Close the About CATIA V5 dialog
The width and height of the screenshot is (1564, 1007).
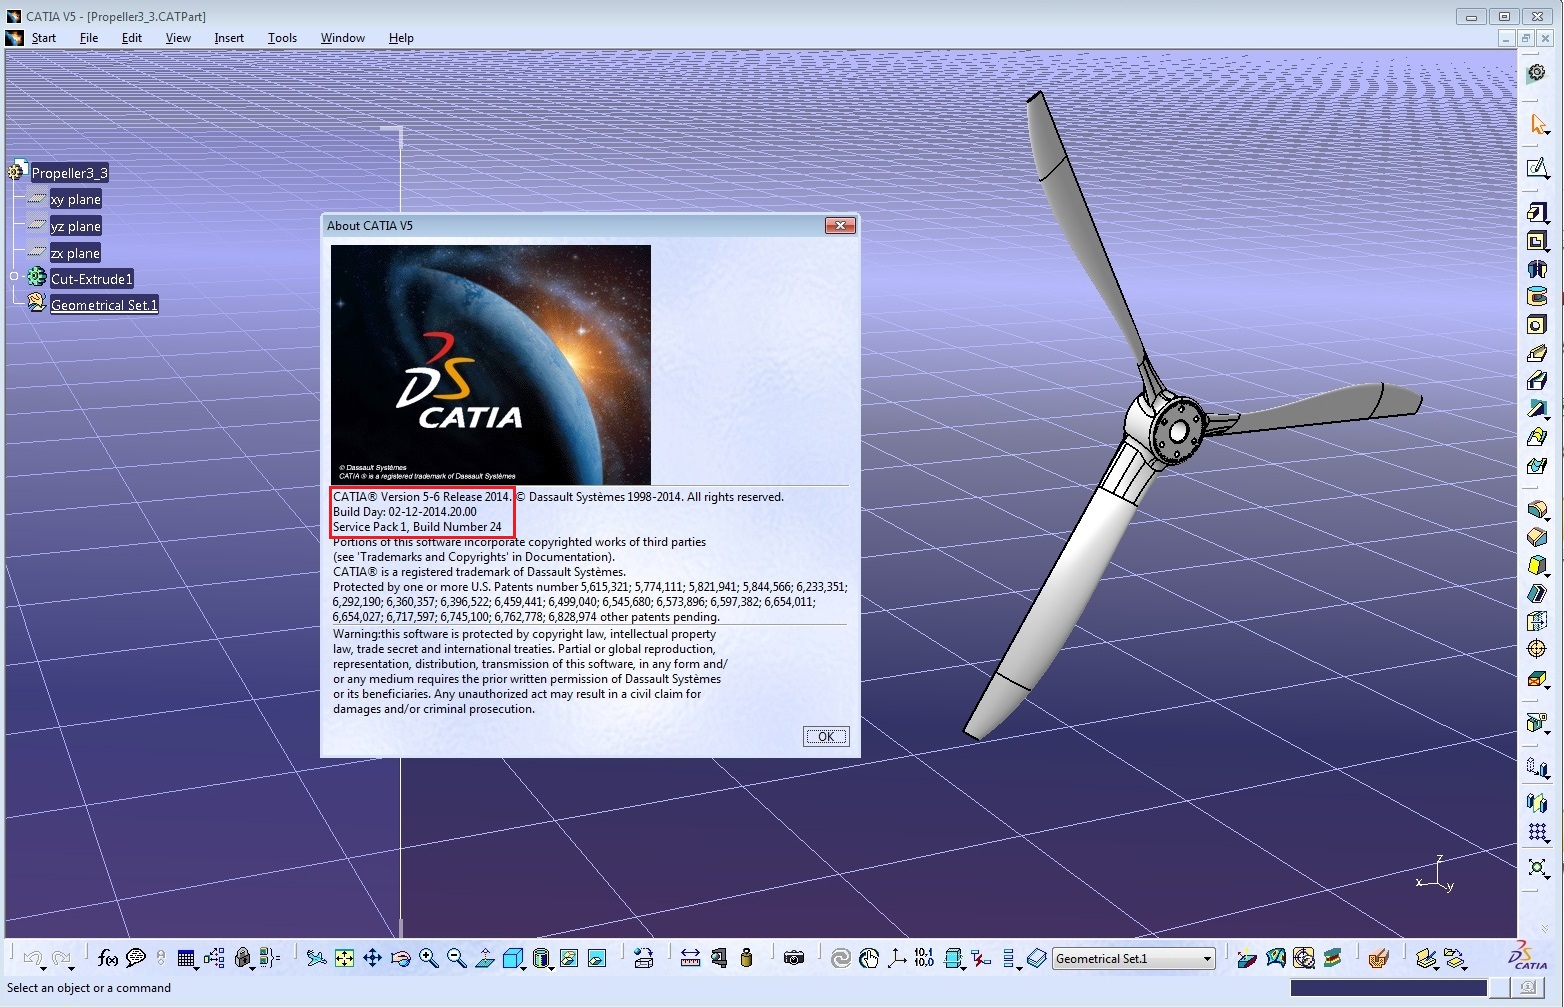pos(840,226)
